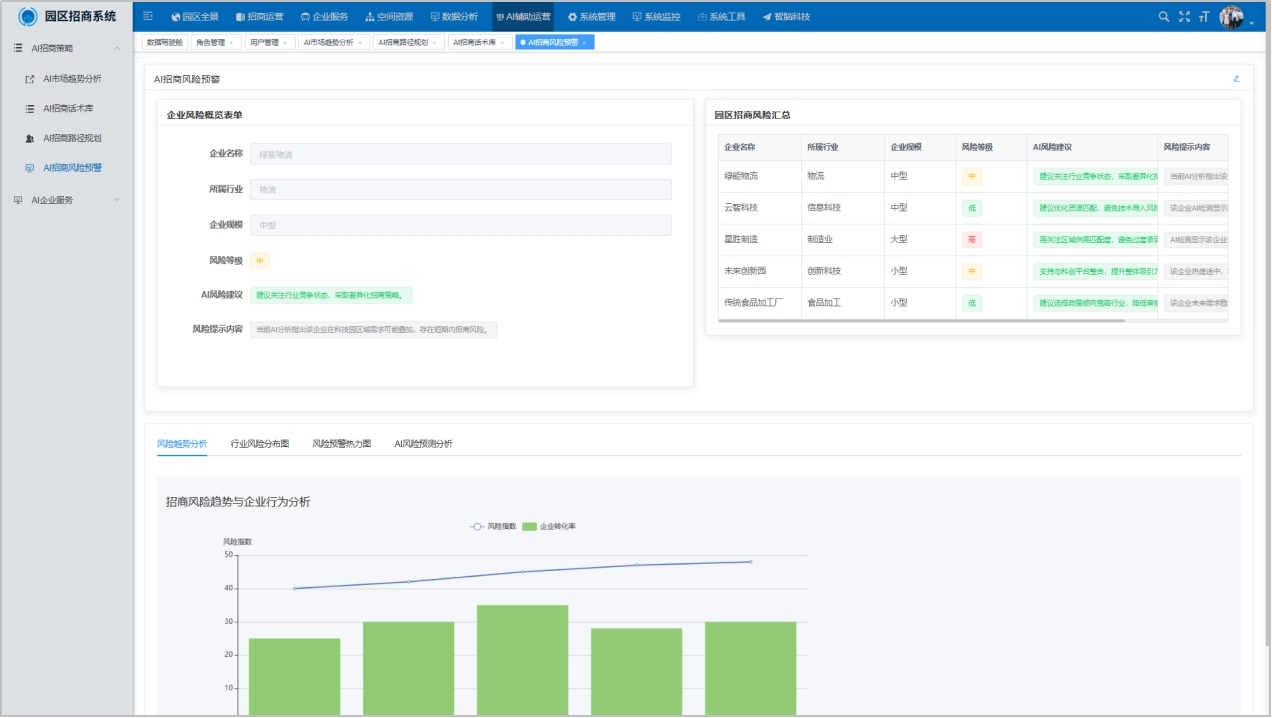Open the user avatar menu
This screenshot has width=1272, height=718.
(x=1232, y=17)
